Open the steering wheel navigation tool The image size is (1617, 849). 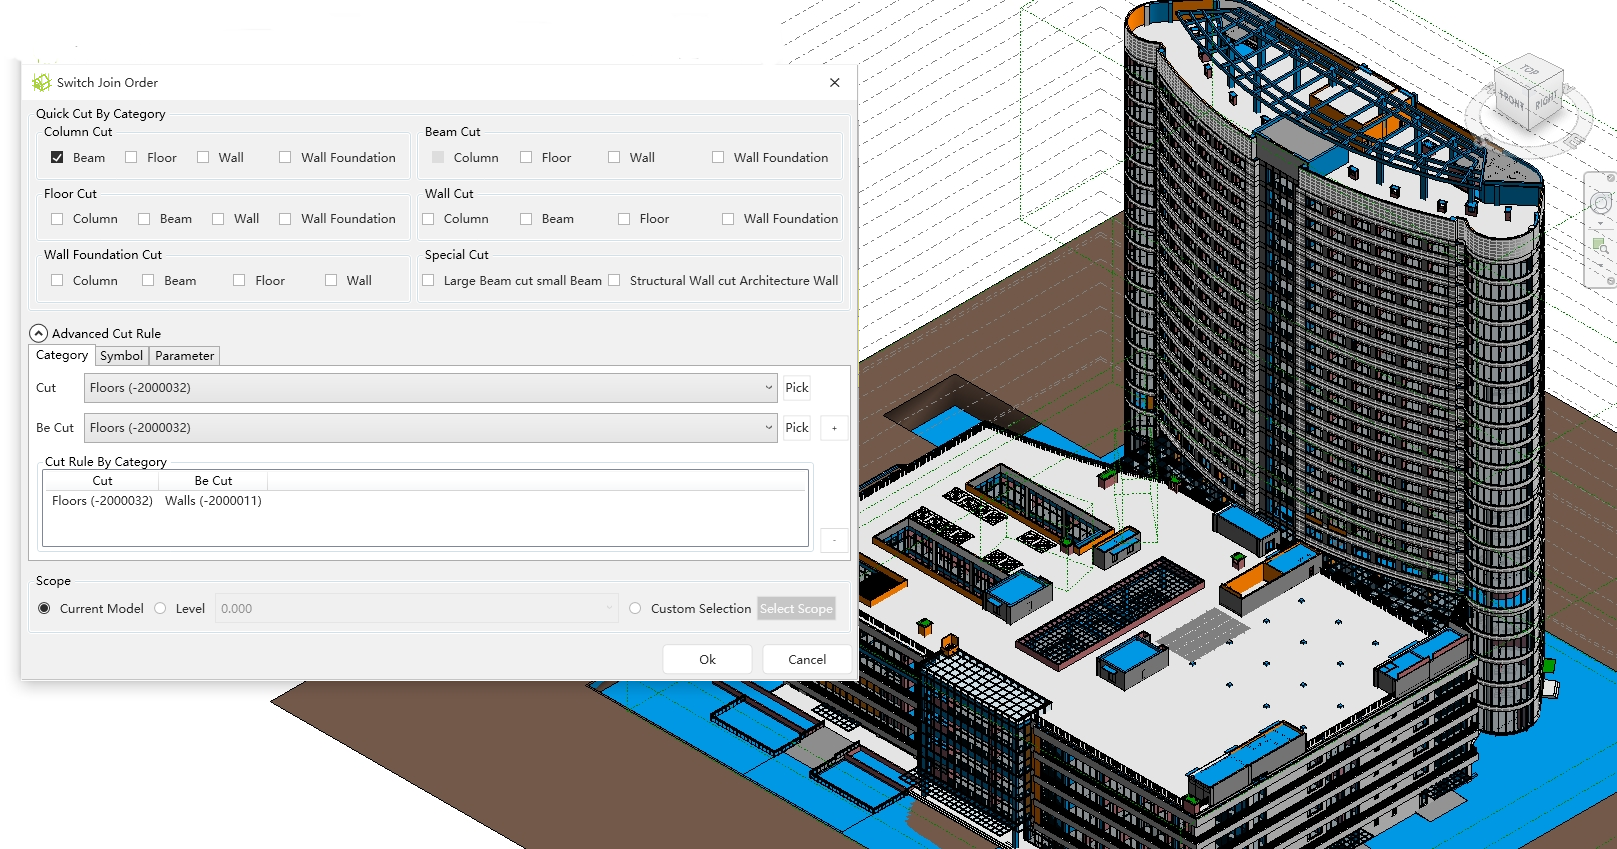(1601, 204)
